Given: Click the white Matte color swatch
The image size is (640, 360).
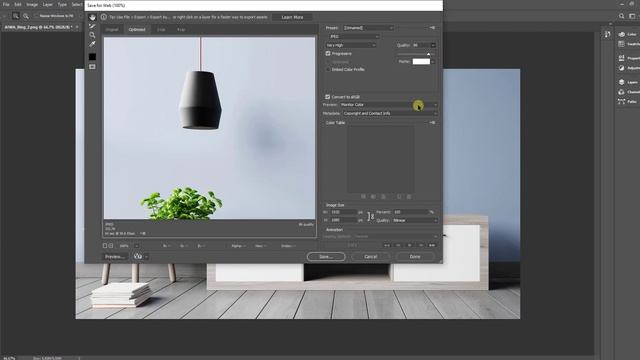Looking at the screenshot, I should tap(421, 62).
